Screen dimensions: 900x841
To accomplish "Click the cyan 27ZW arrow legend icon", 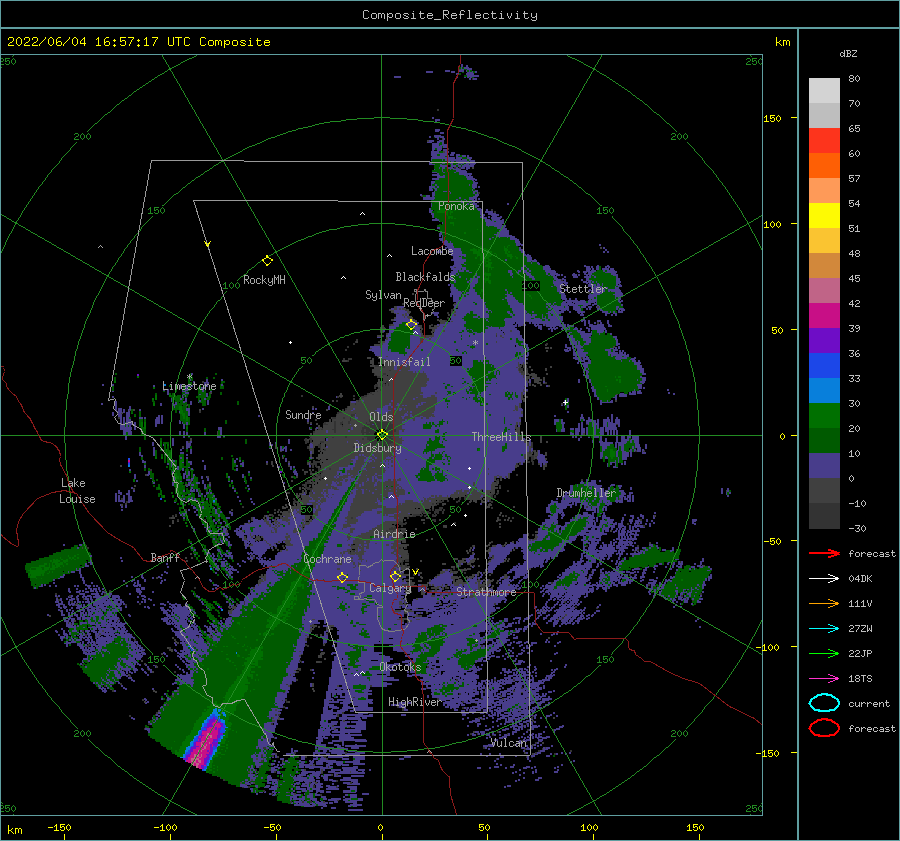I will pyautogui.click(x=824, y=629).
